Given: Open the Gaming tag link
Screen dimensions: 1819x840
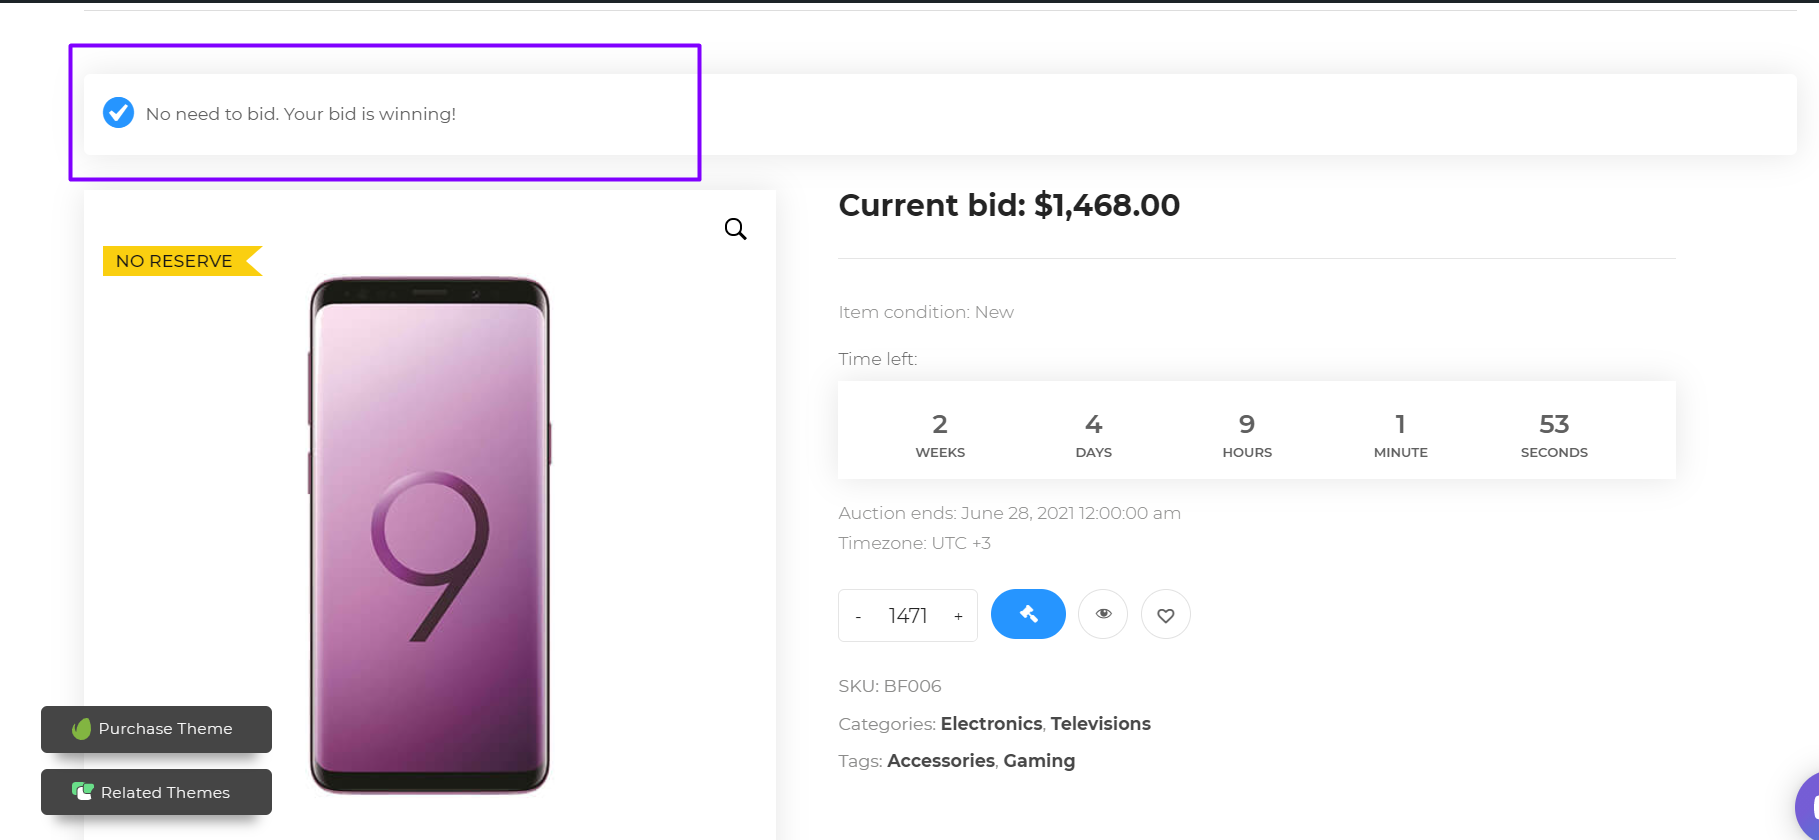Looking at the screenshot, I should click(x=1039, y=761).
